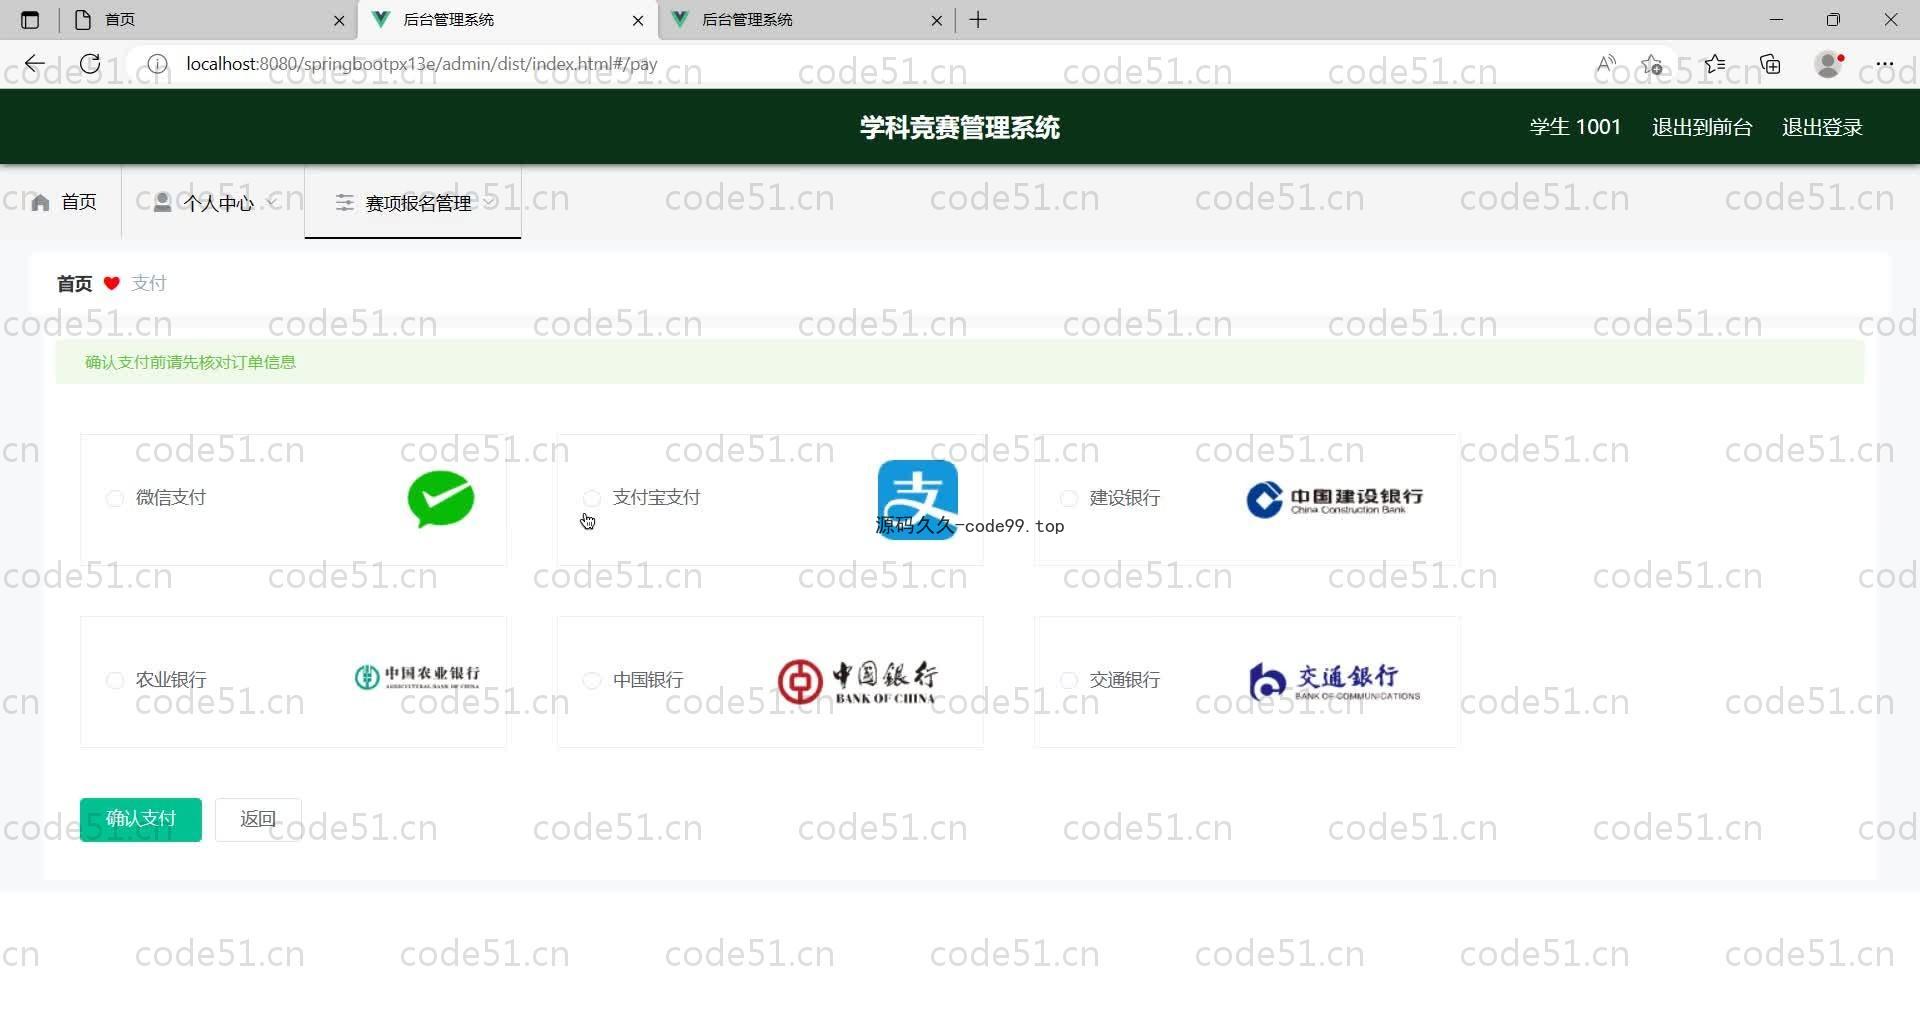Switch to the 首页 browser tab
The width and height of the screenshot is (1920, 1030).
tap(207, 20)
